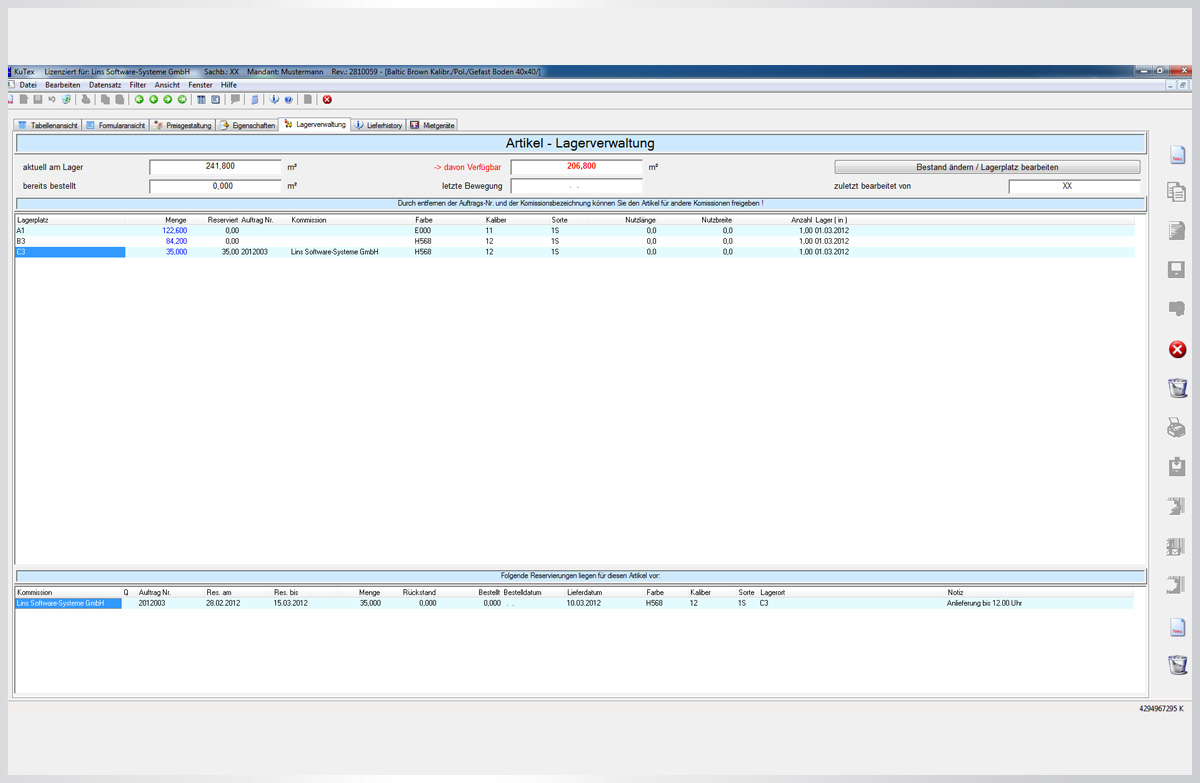This screenshot has width=1200, height=783.
Task: Click the form view icon in toolbar
Action: pos(215,99)
